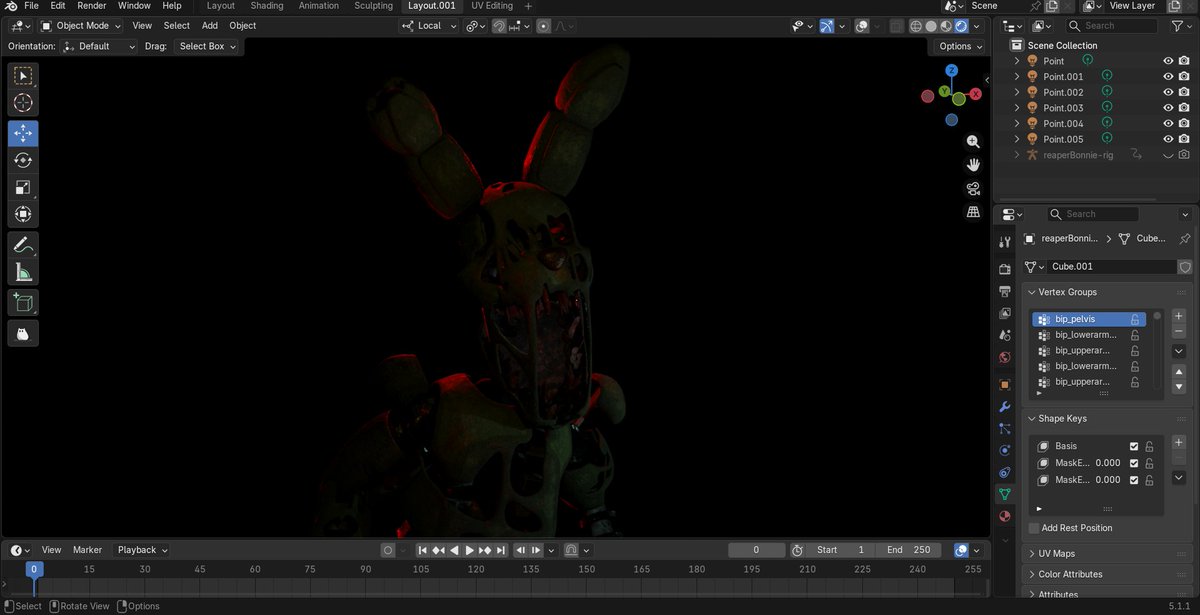Switch to Wireframe shading mode

tap(916, 26)
